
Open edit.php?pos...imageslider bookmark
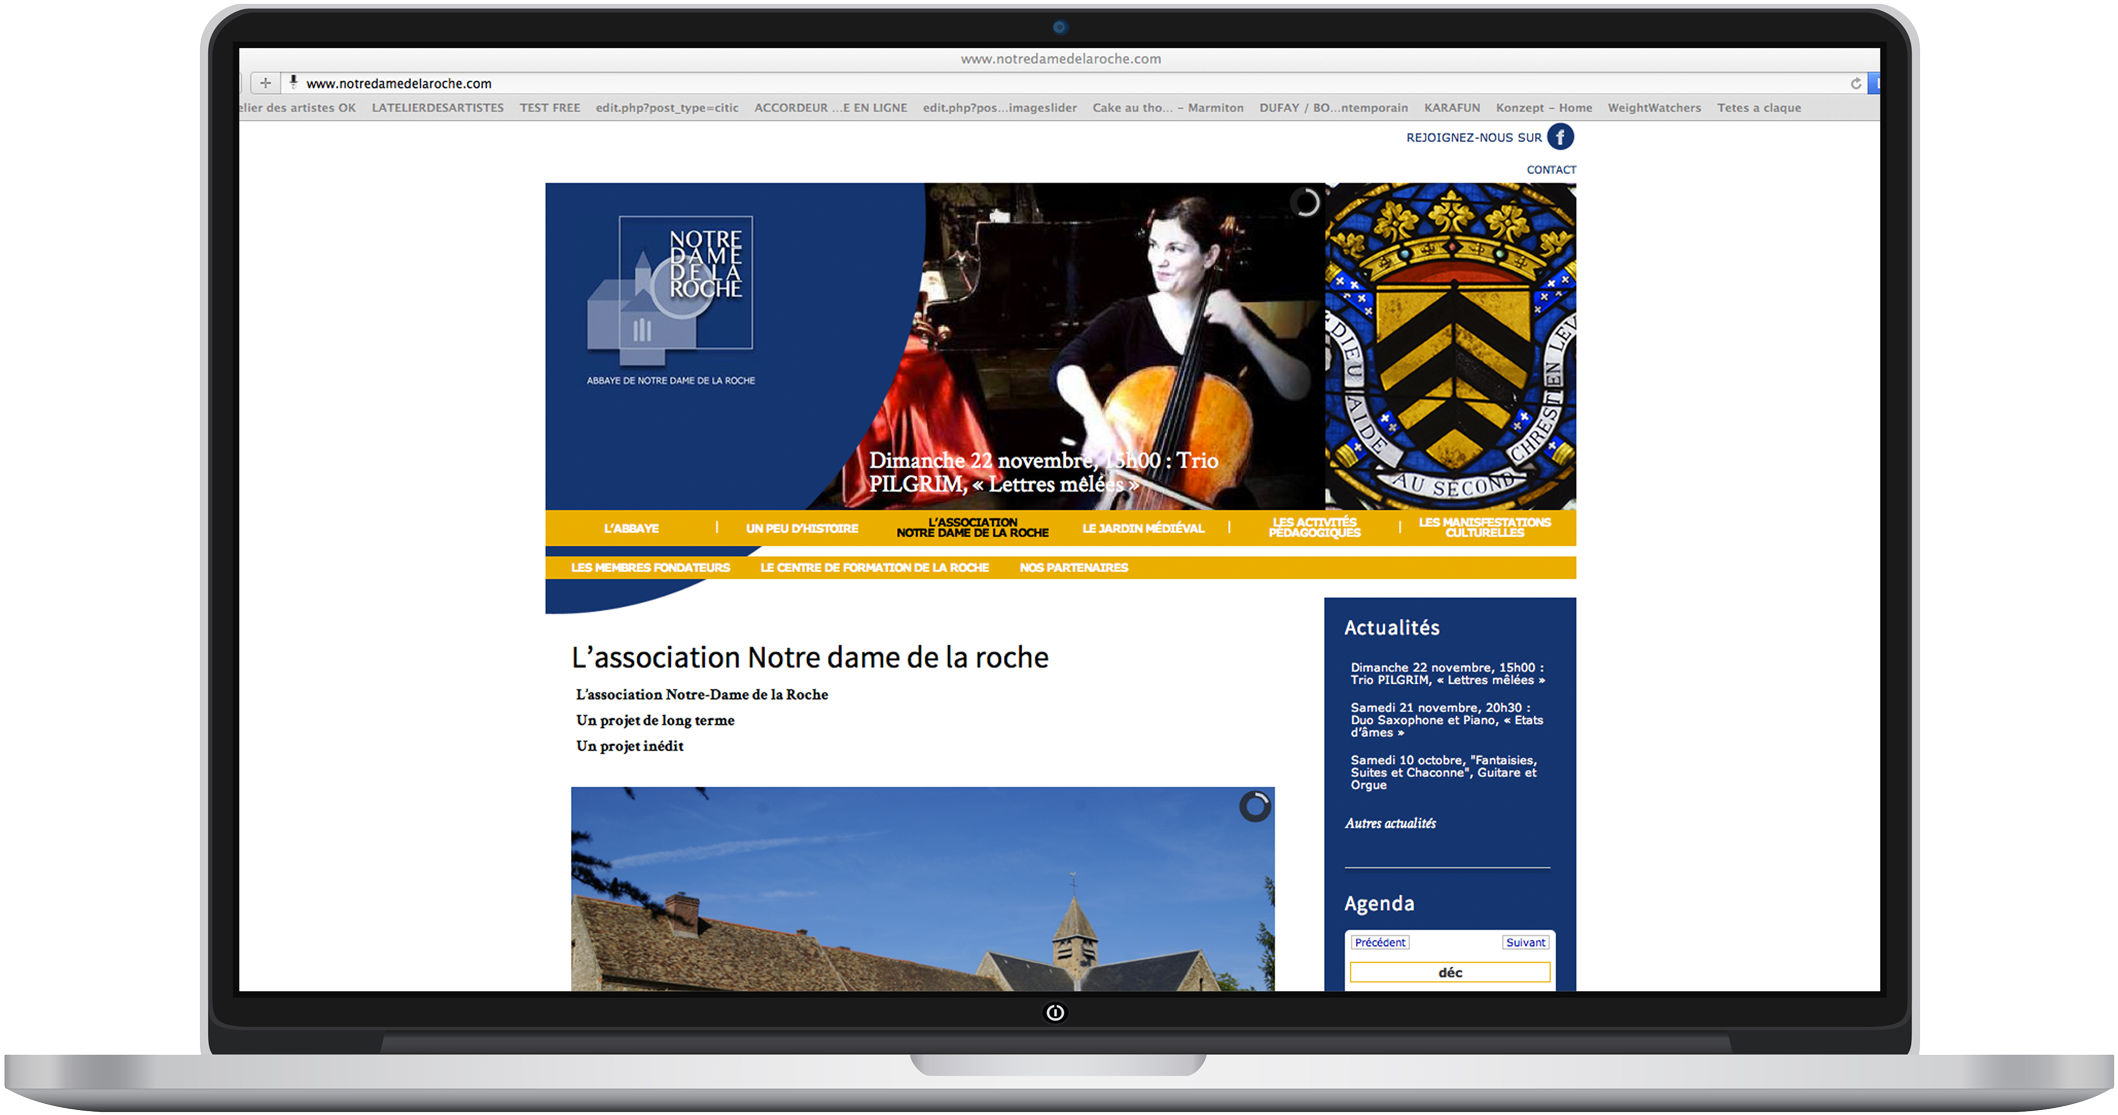(1000, 108)
